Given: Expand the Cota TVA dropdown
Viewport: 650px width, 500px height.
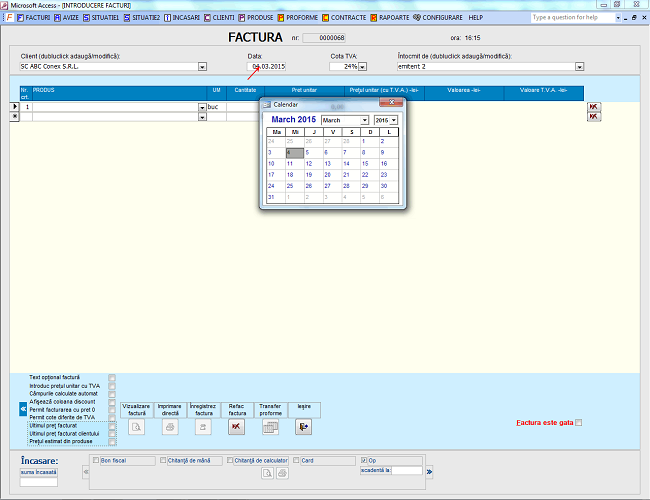Looking at the screenshot, I should tap(362, 67).
